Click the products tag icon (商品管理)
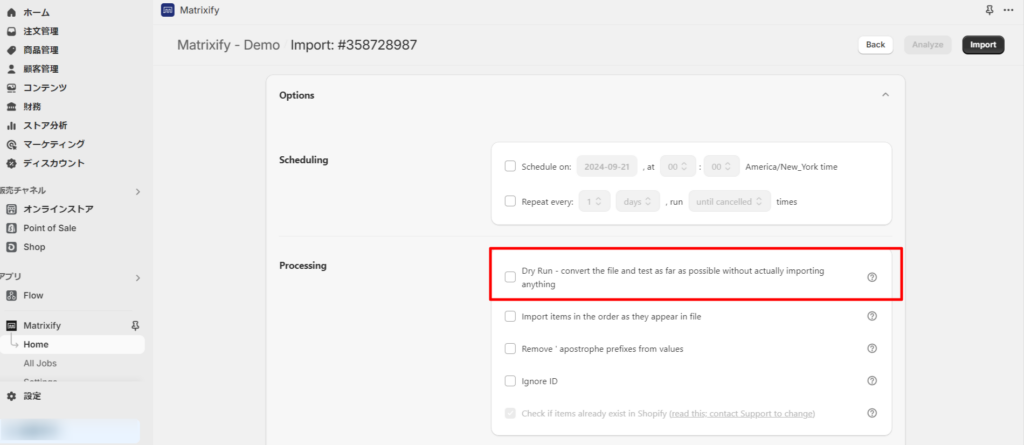1024x445 pixels. point(11,50)
